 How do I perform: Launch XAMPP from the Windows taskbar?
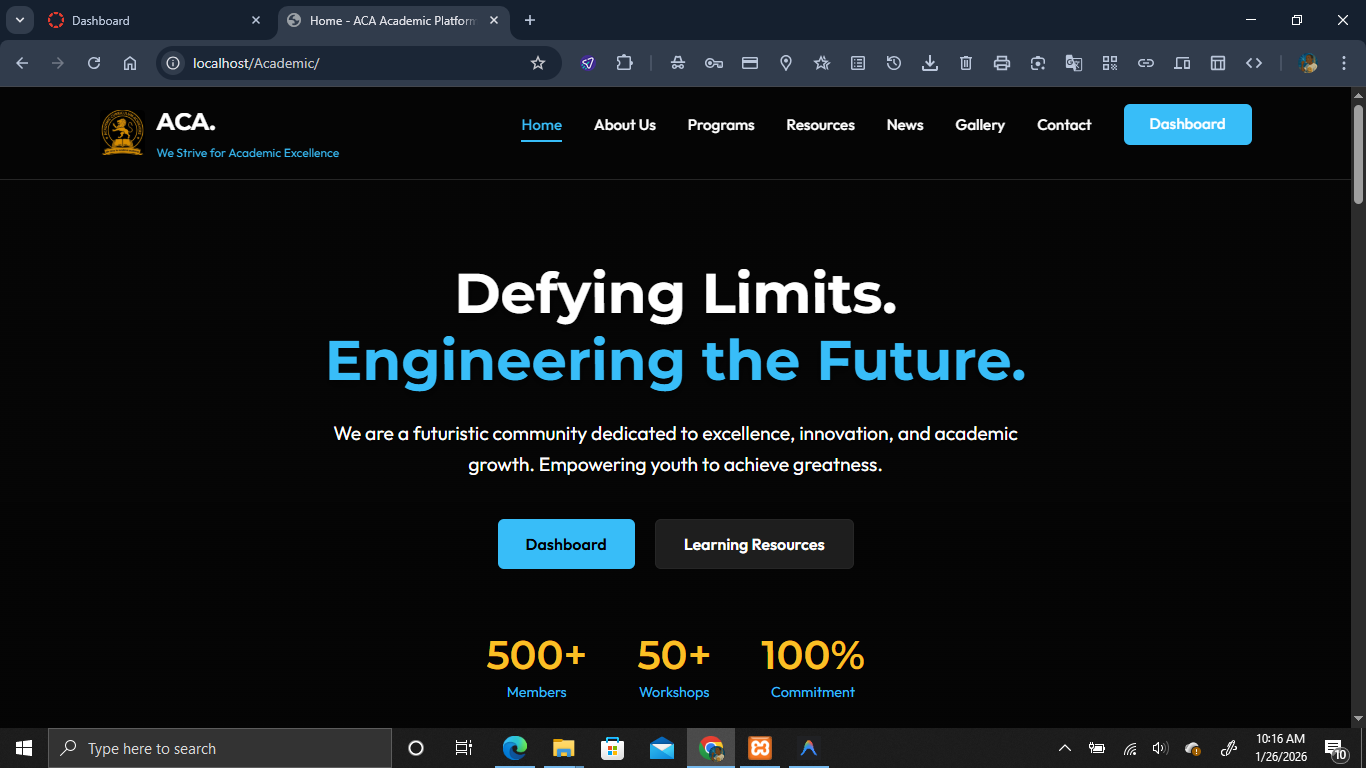(x=759, y=748)
